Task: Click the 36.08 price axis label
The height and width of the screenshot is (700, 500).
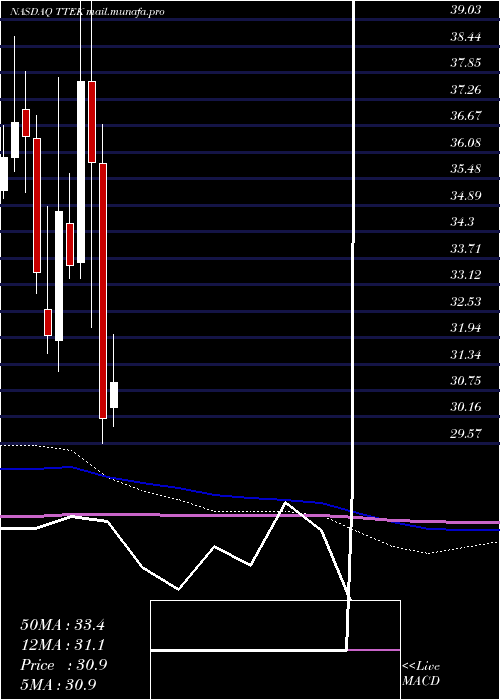Action: (x=466, y=143)
